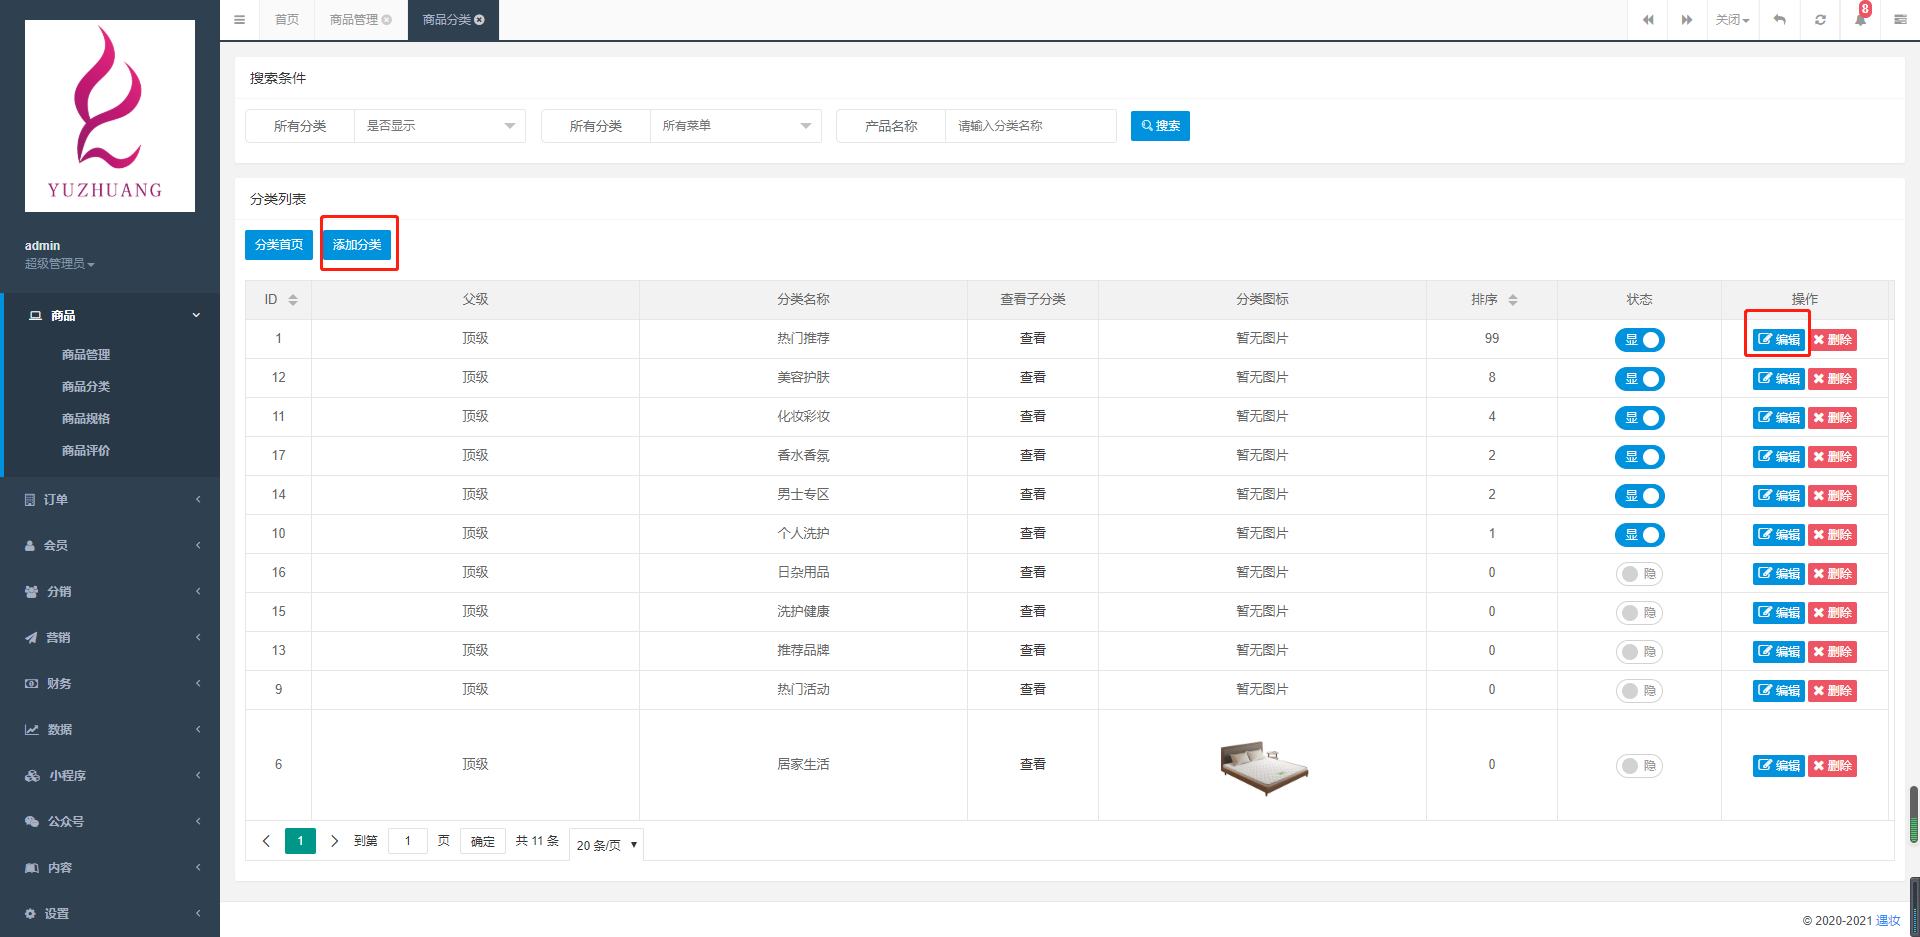
Task: Click 查看 for the 热门推荐 row
Action: point(1033,339)
